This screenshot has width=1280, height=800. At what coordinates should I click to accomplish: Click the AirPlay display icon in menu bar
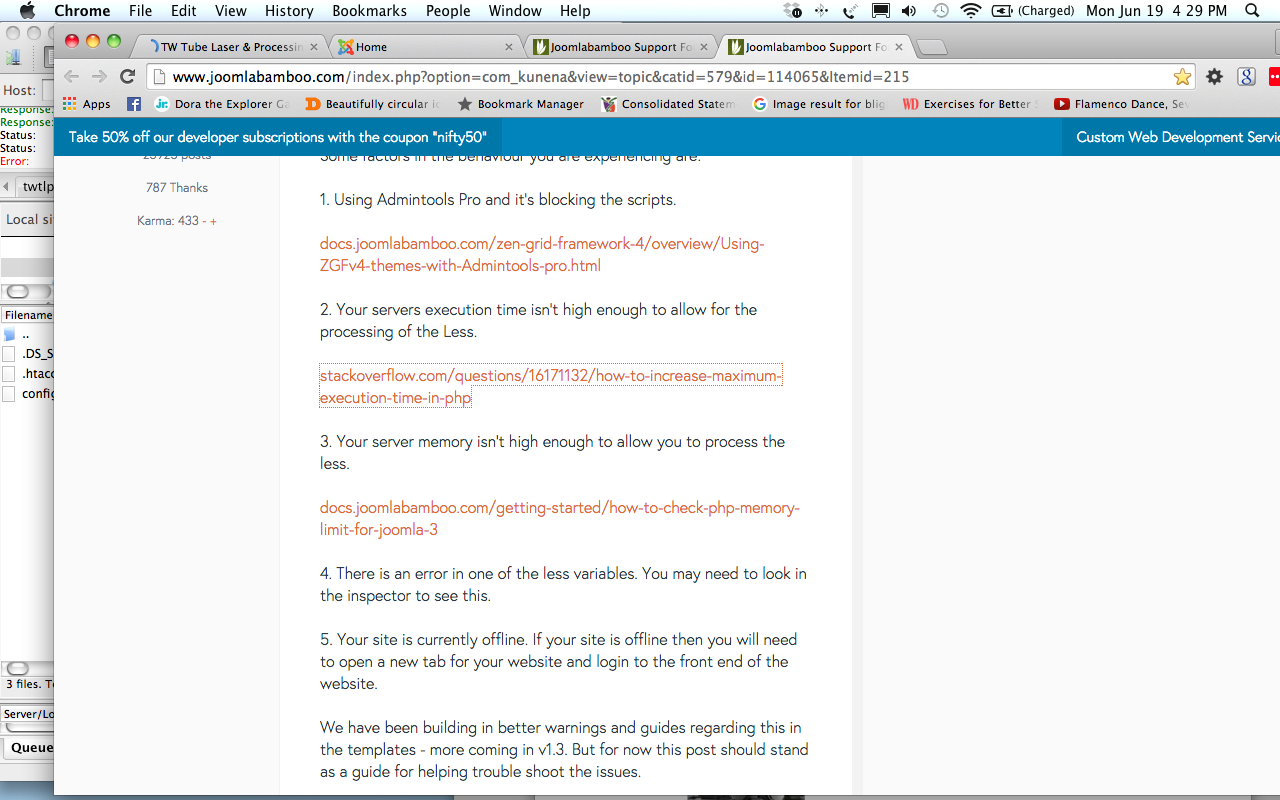click(880, 11)
